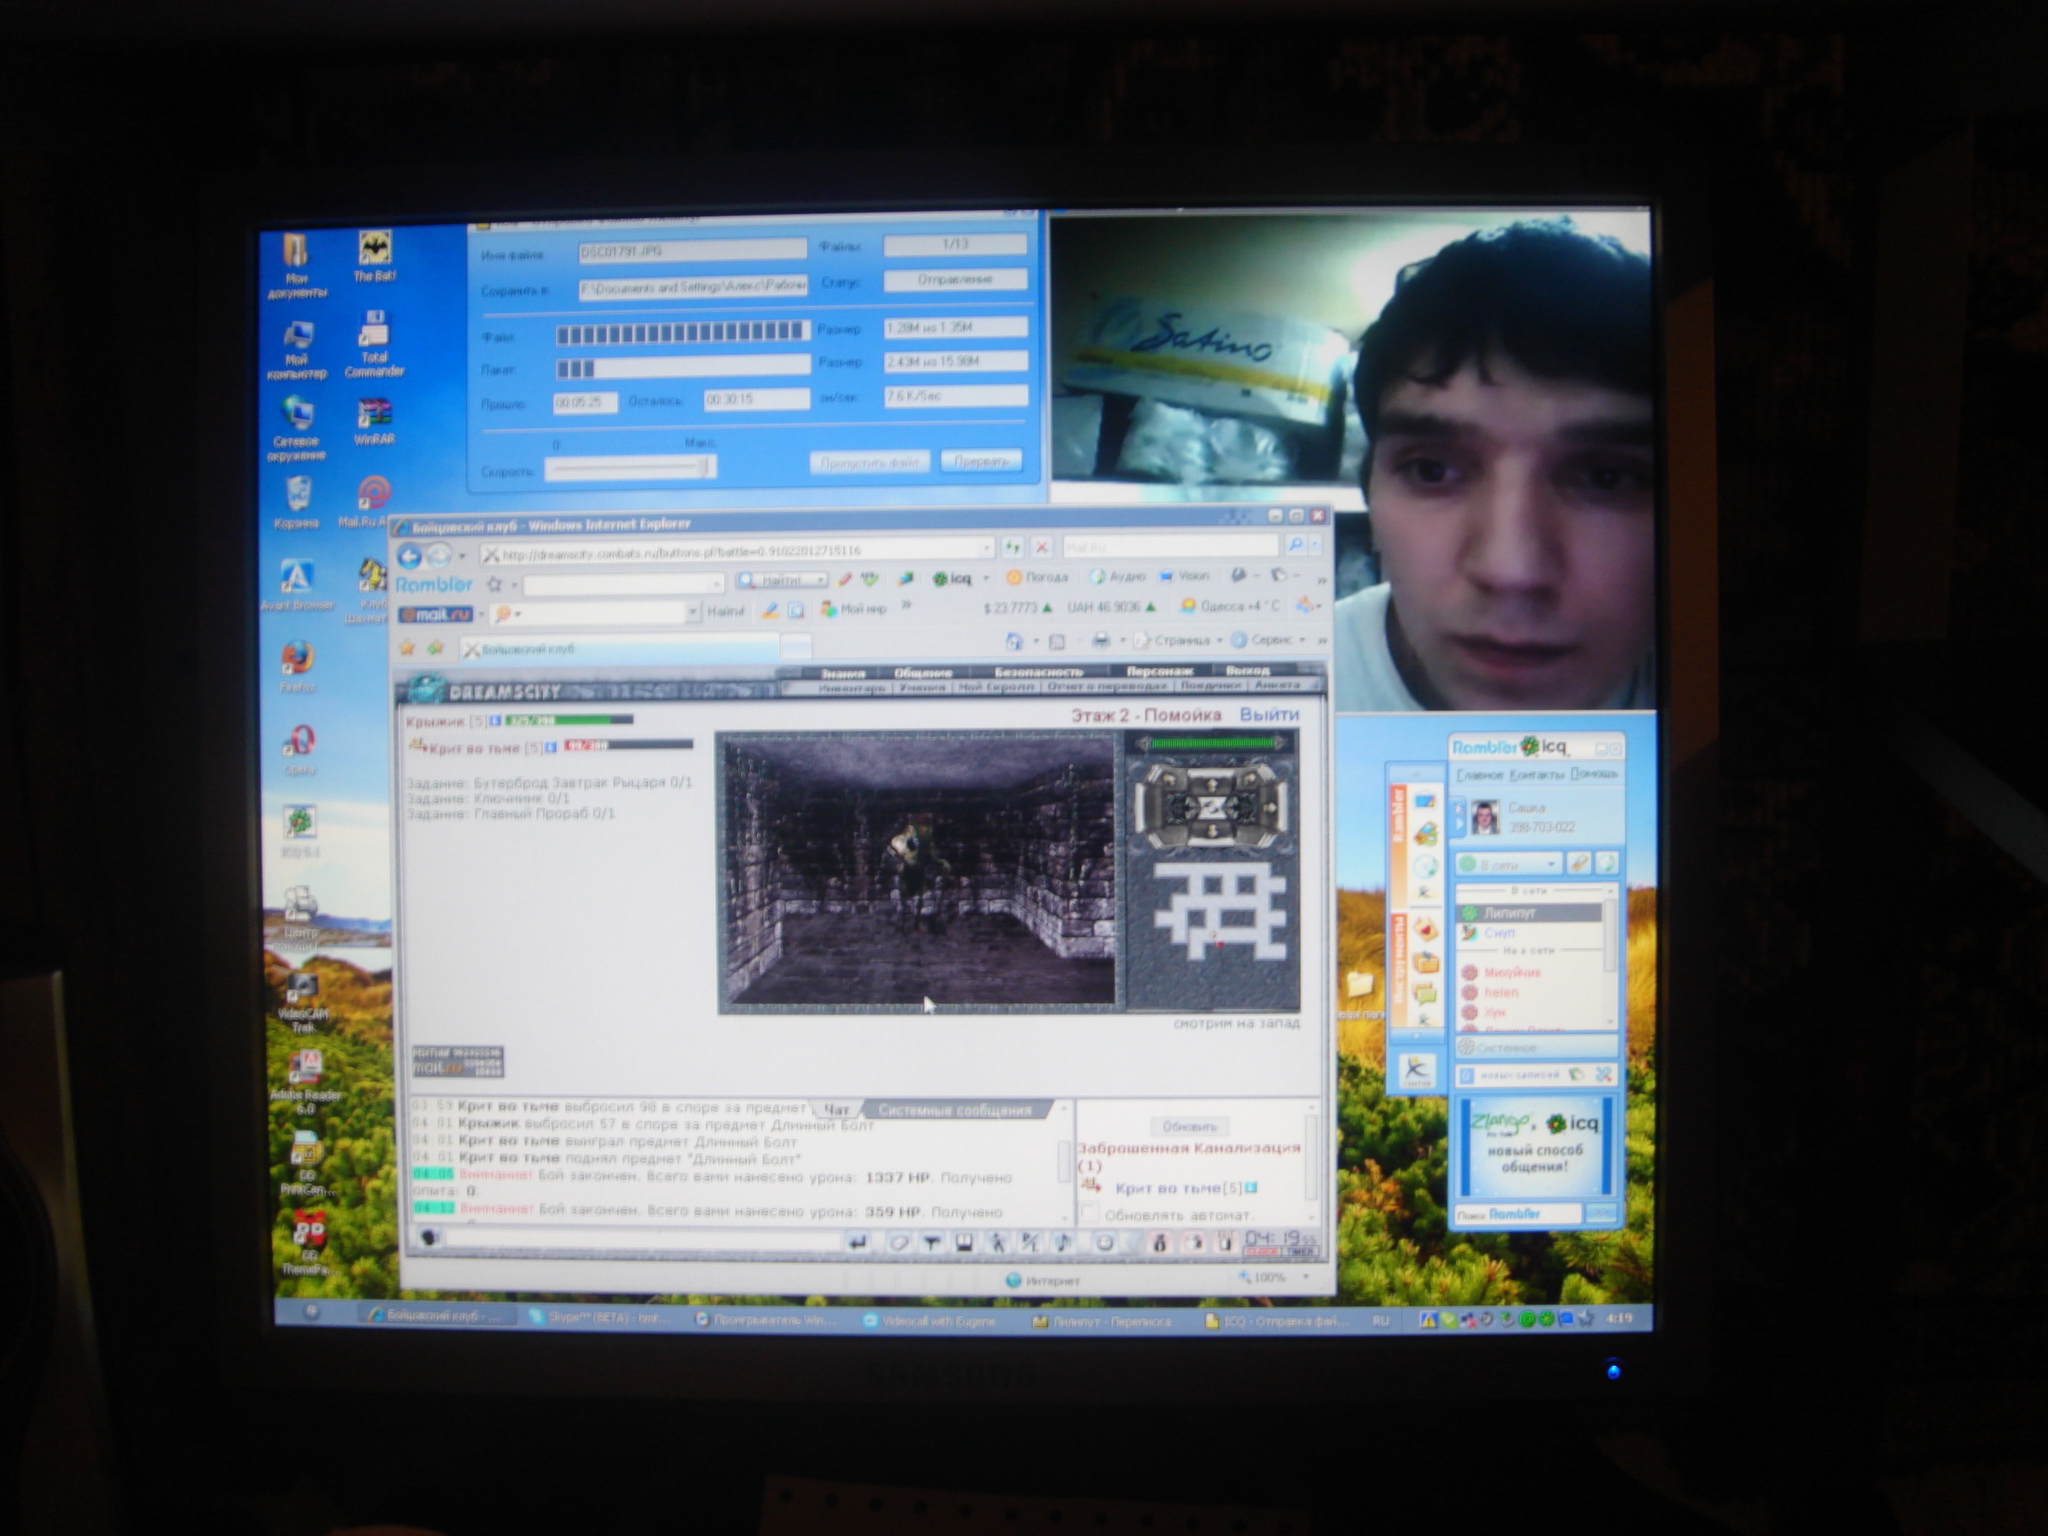Click the walking figure icon in game toolbar
2048x1536 pixels.
[x=997, y=1243]
